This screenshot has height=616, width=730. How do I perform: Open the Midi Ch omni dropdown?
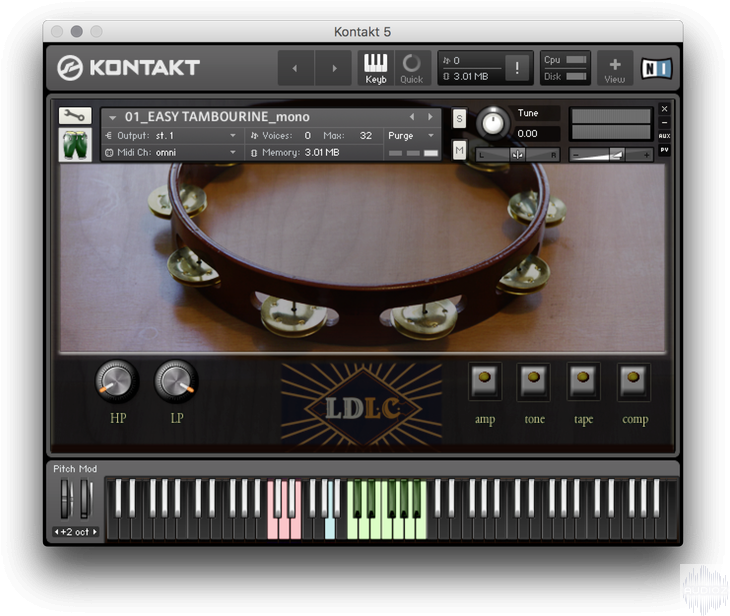point(172,152)
